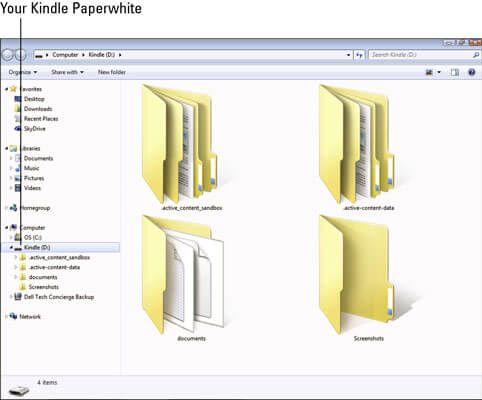
Task: Click the New folder button
Action: click(112, 72)
